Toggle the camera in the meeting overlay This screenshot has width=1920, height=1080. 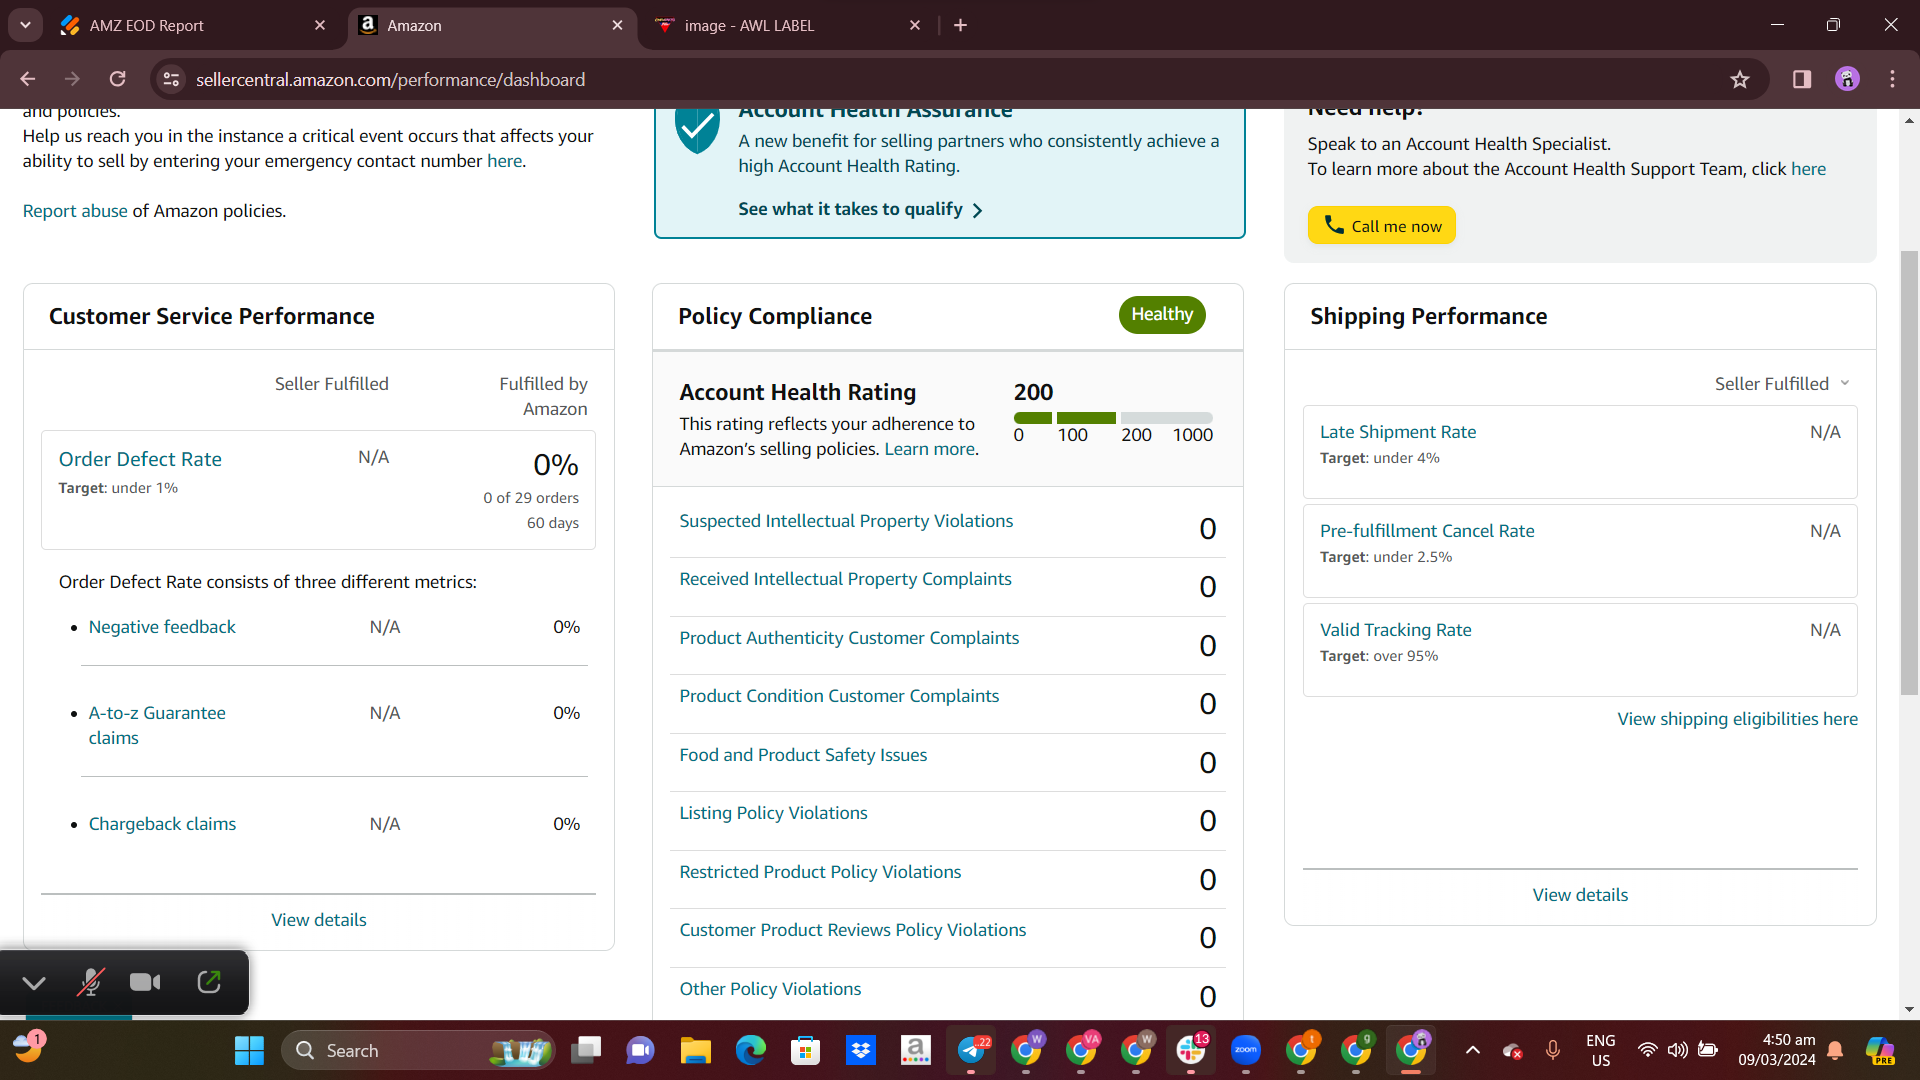click(x=145, y=982)
